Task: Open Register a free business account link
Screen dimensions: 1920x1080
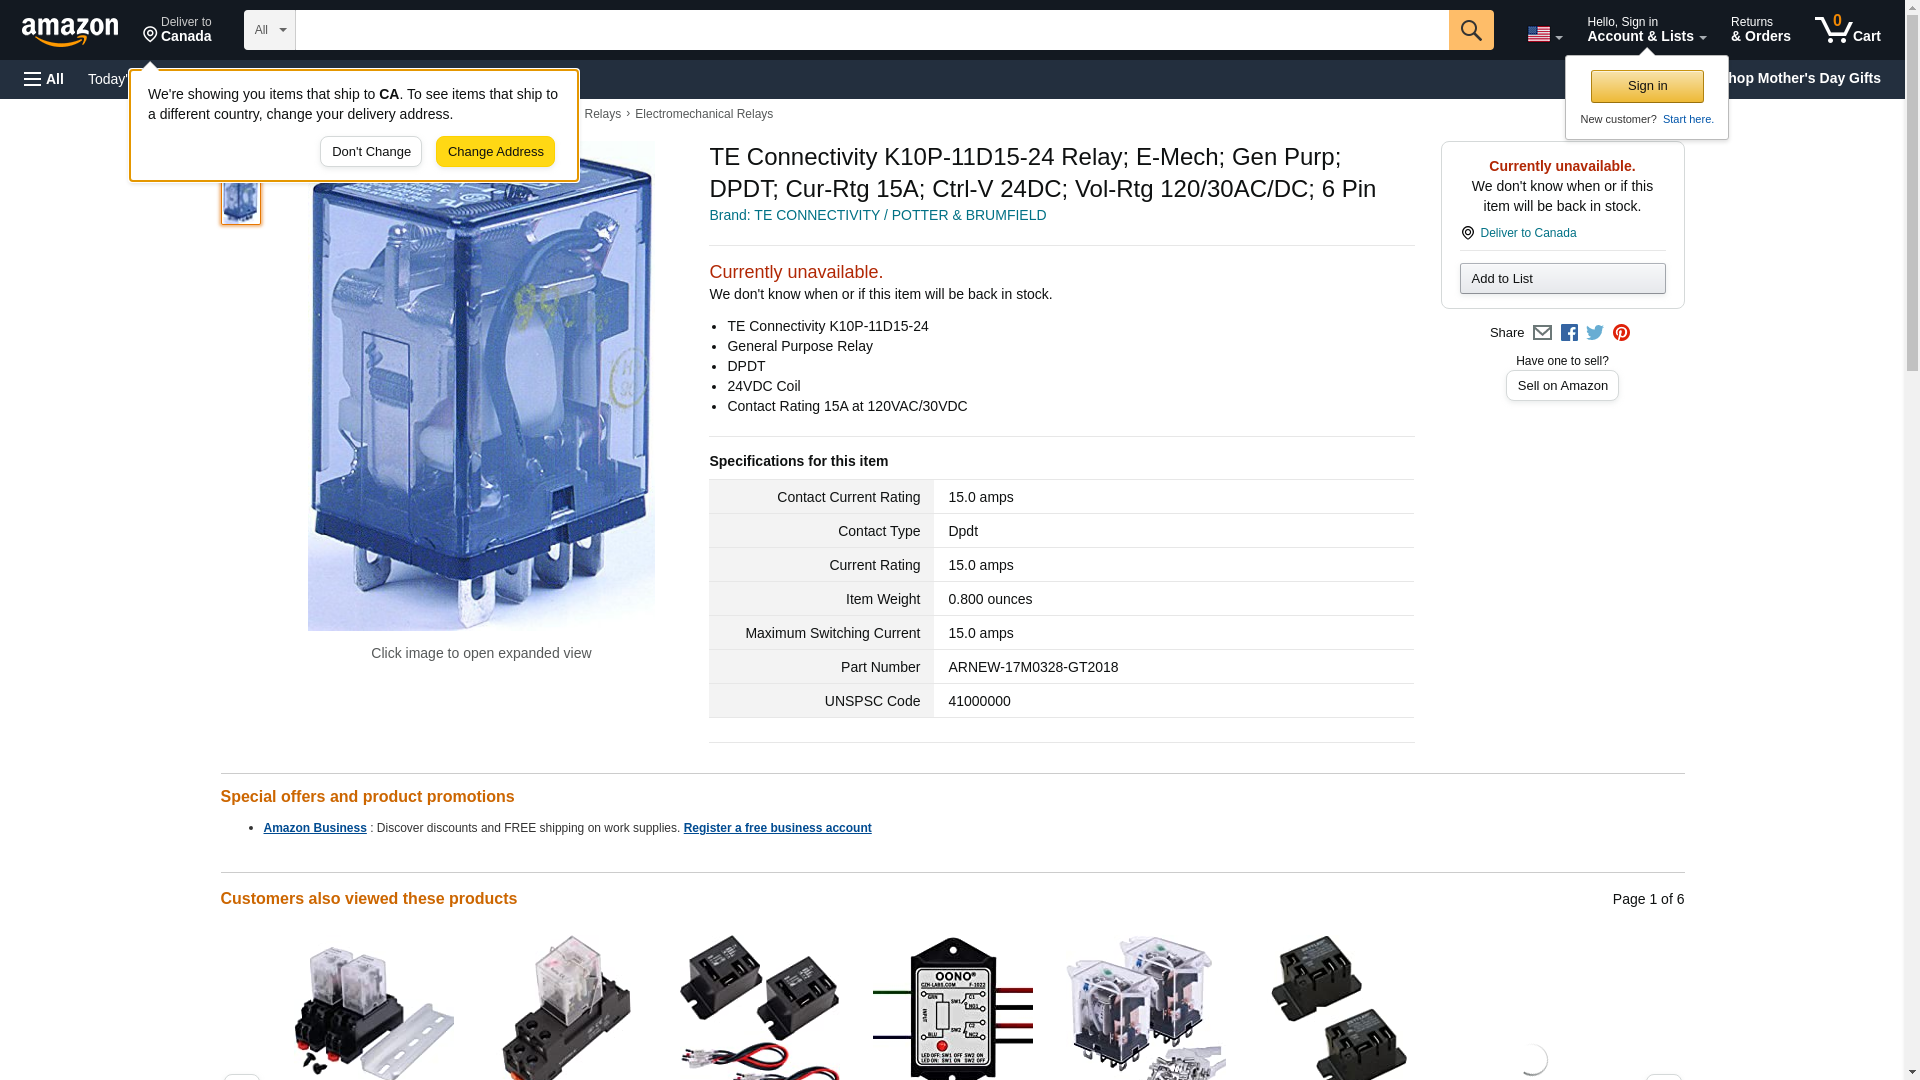Action: click(777, 828)
